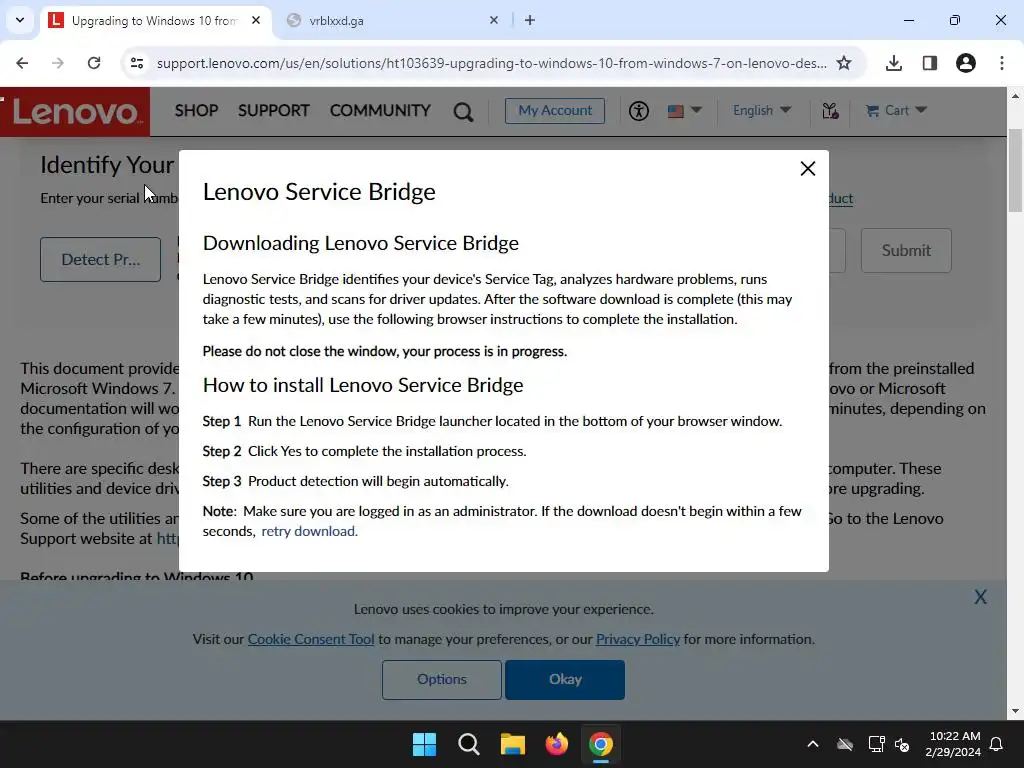Open Chrome downloads icon
The width and height of the screenshot is (1024, 768).
pyautogui.click(x=894, y=63)
